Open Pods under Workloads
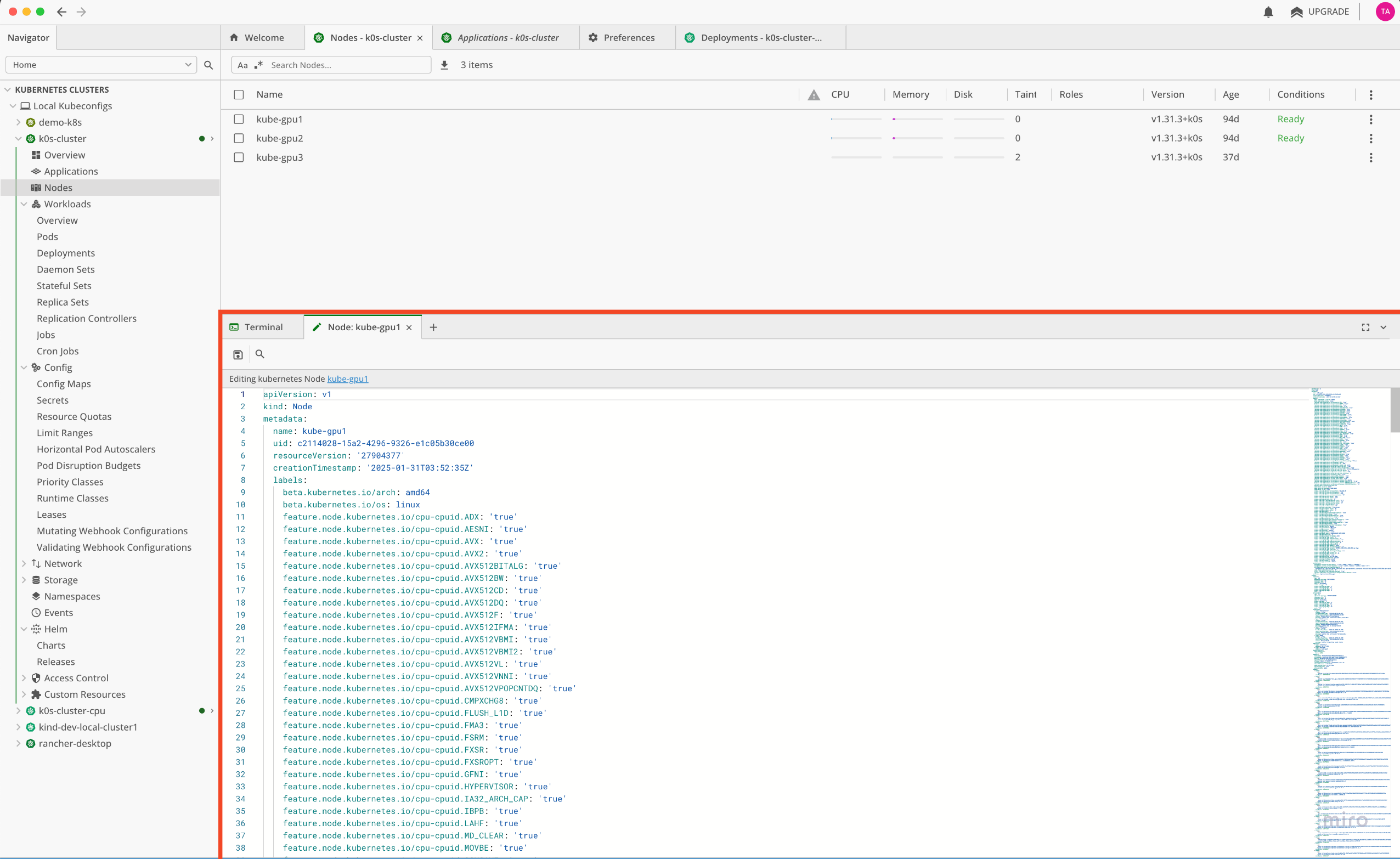Viewport: 1400px width, 859px height. pos(47,237)
